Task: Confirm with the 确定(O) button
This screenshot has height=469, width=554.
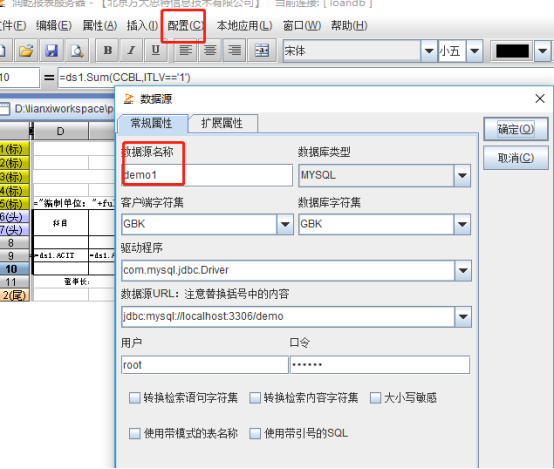Action: click(x=515, y=129)
